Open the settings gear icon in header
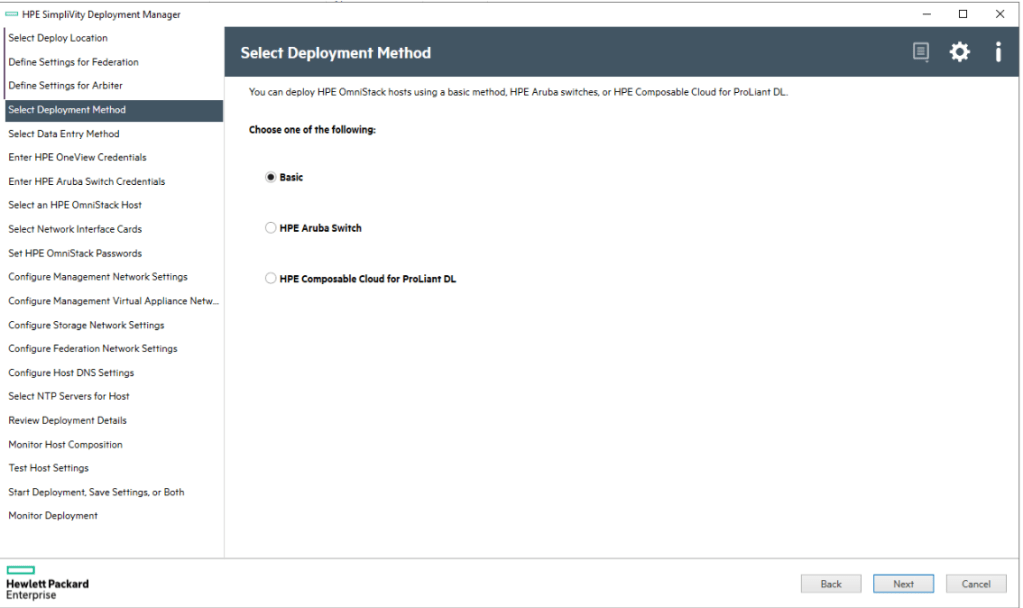 coord(959,53)
